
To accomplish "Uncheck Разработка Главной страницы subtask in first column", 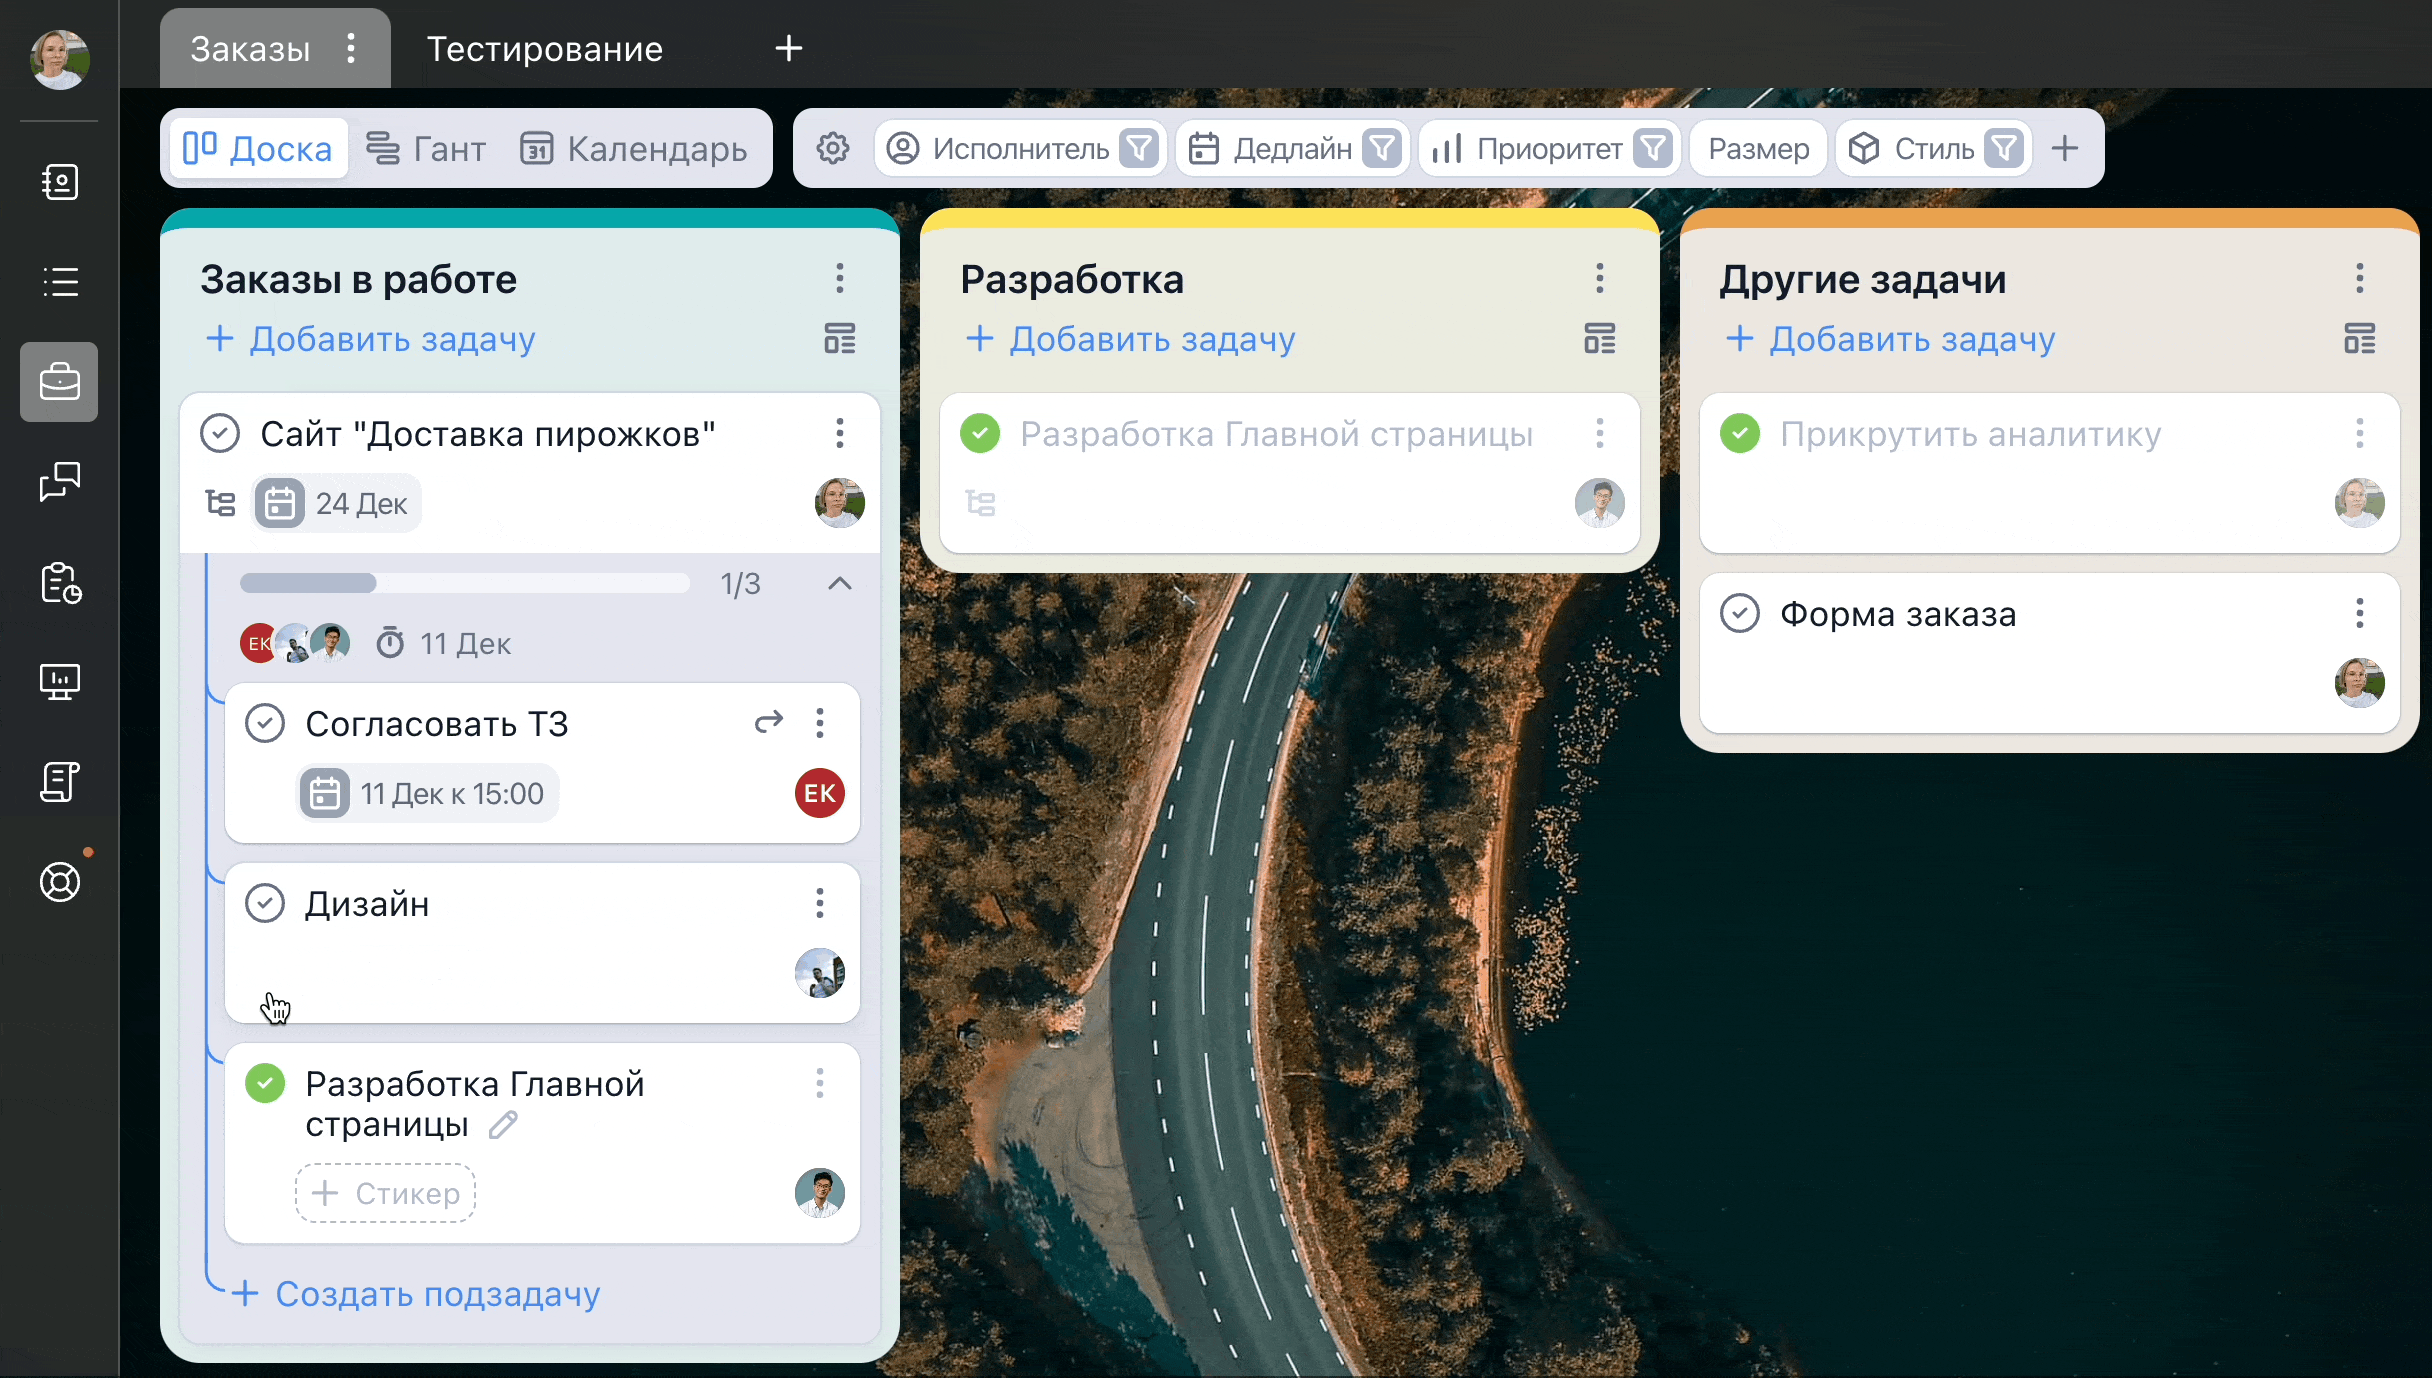I will [x=265, y=1083].
